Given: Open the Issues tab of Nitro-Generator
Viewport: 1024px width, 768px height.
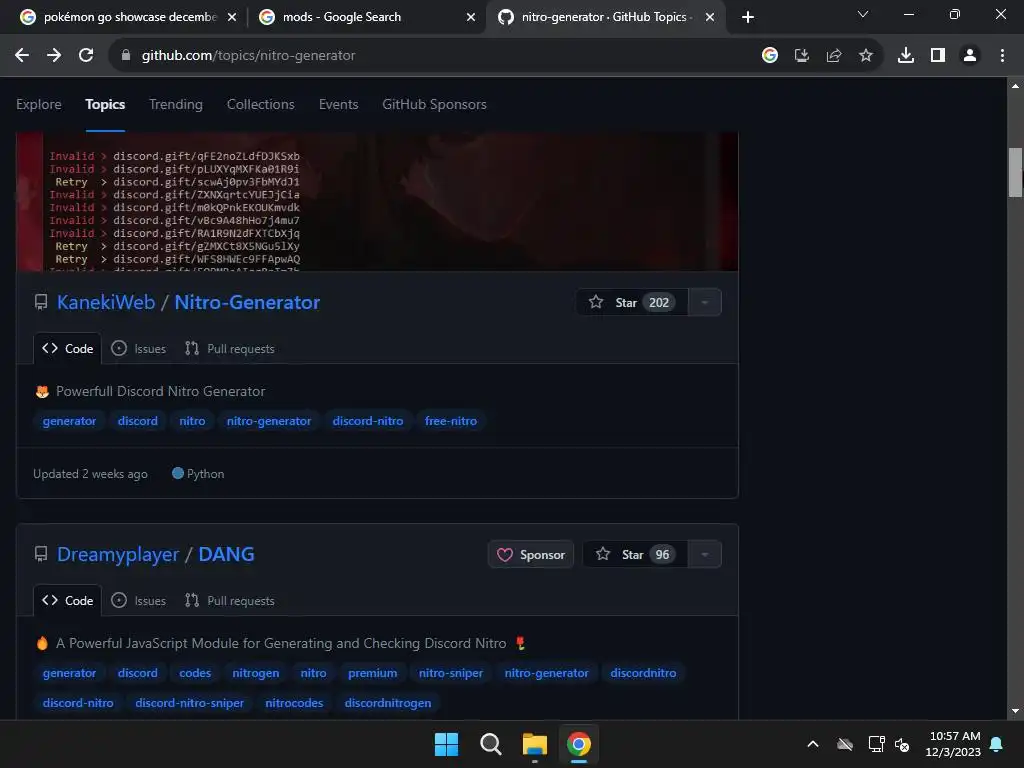Looking at the screenshot, I should [x=138, y=349].
